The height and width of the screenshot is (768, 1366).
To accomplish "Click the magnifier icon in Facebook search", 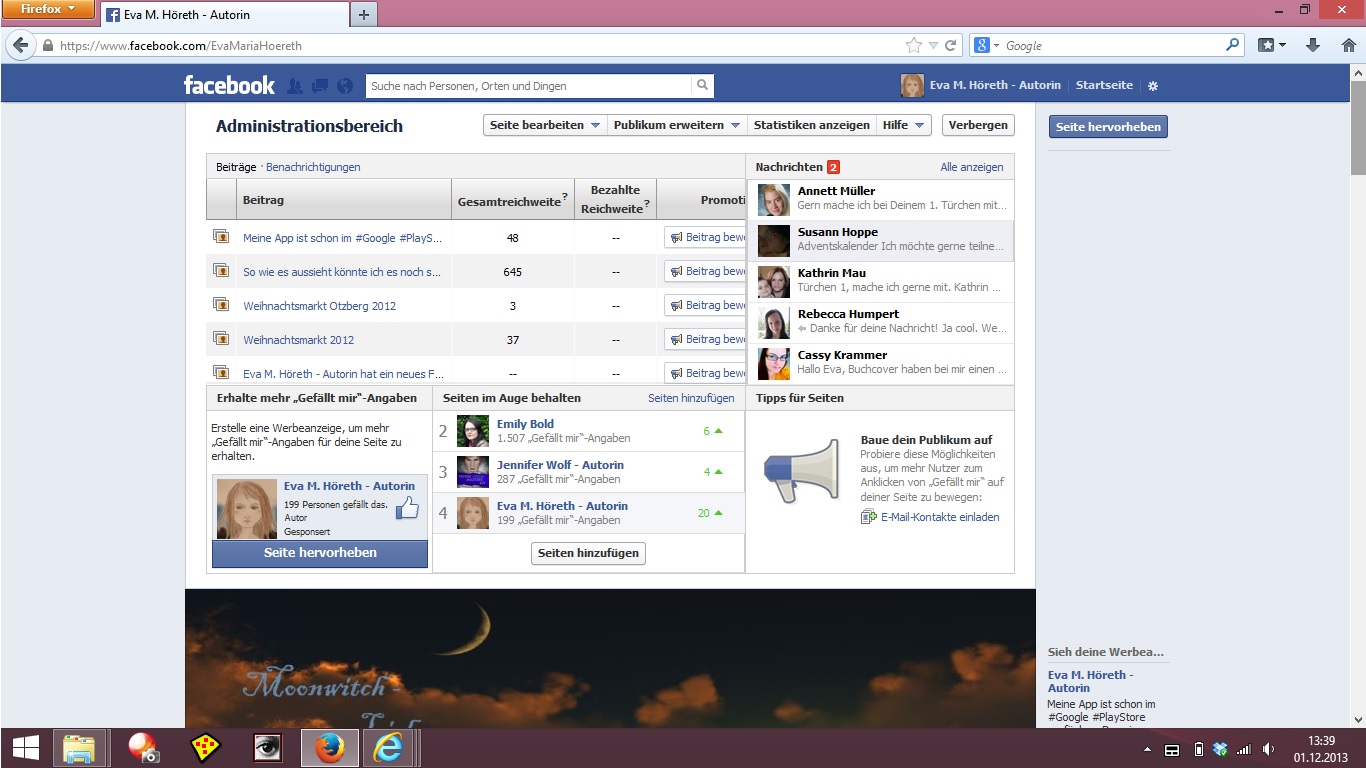I will 703,86.
